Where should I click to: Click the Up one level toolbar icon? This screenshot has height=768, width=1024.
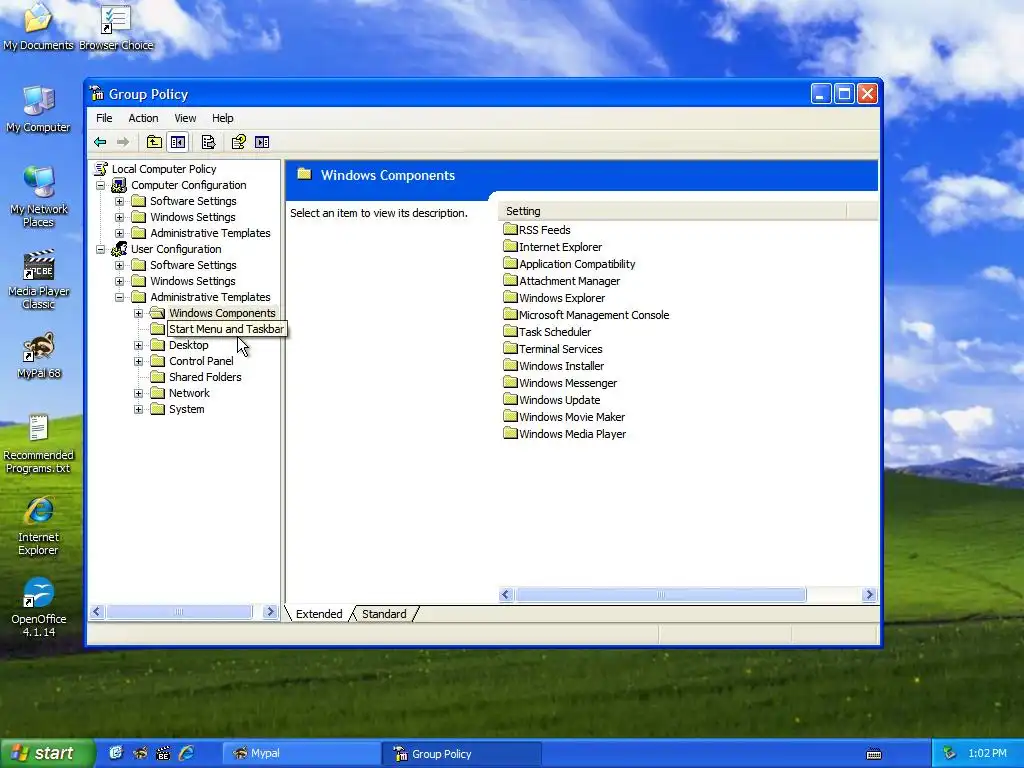(154, 142)
